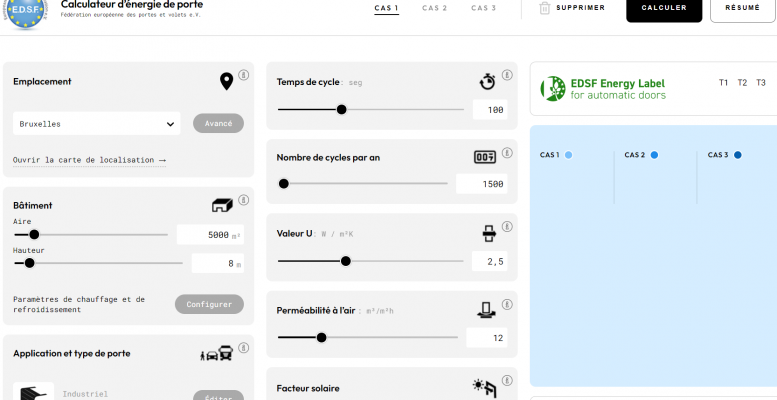The height and width of the screenshot is (400, 777).
Task: Click the Valeur U heat-transfer icon
Action: click(489, 233)
